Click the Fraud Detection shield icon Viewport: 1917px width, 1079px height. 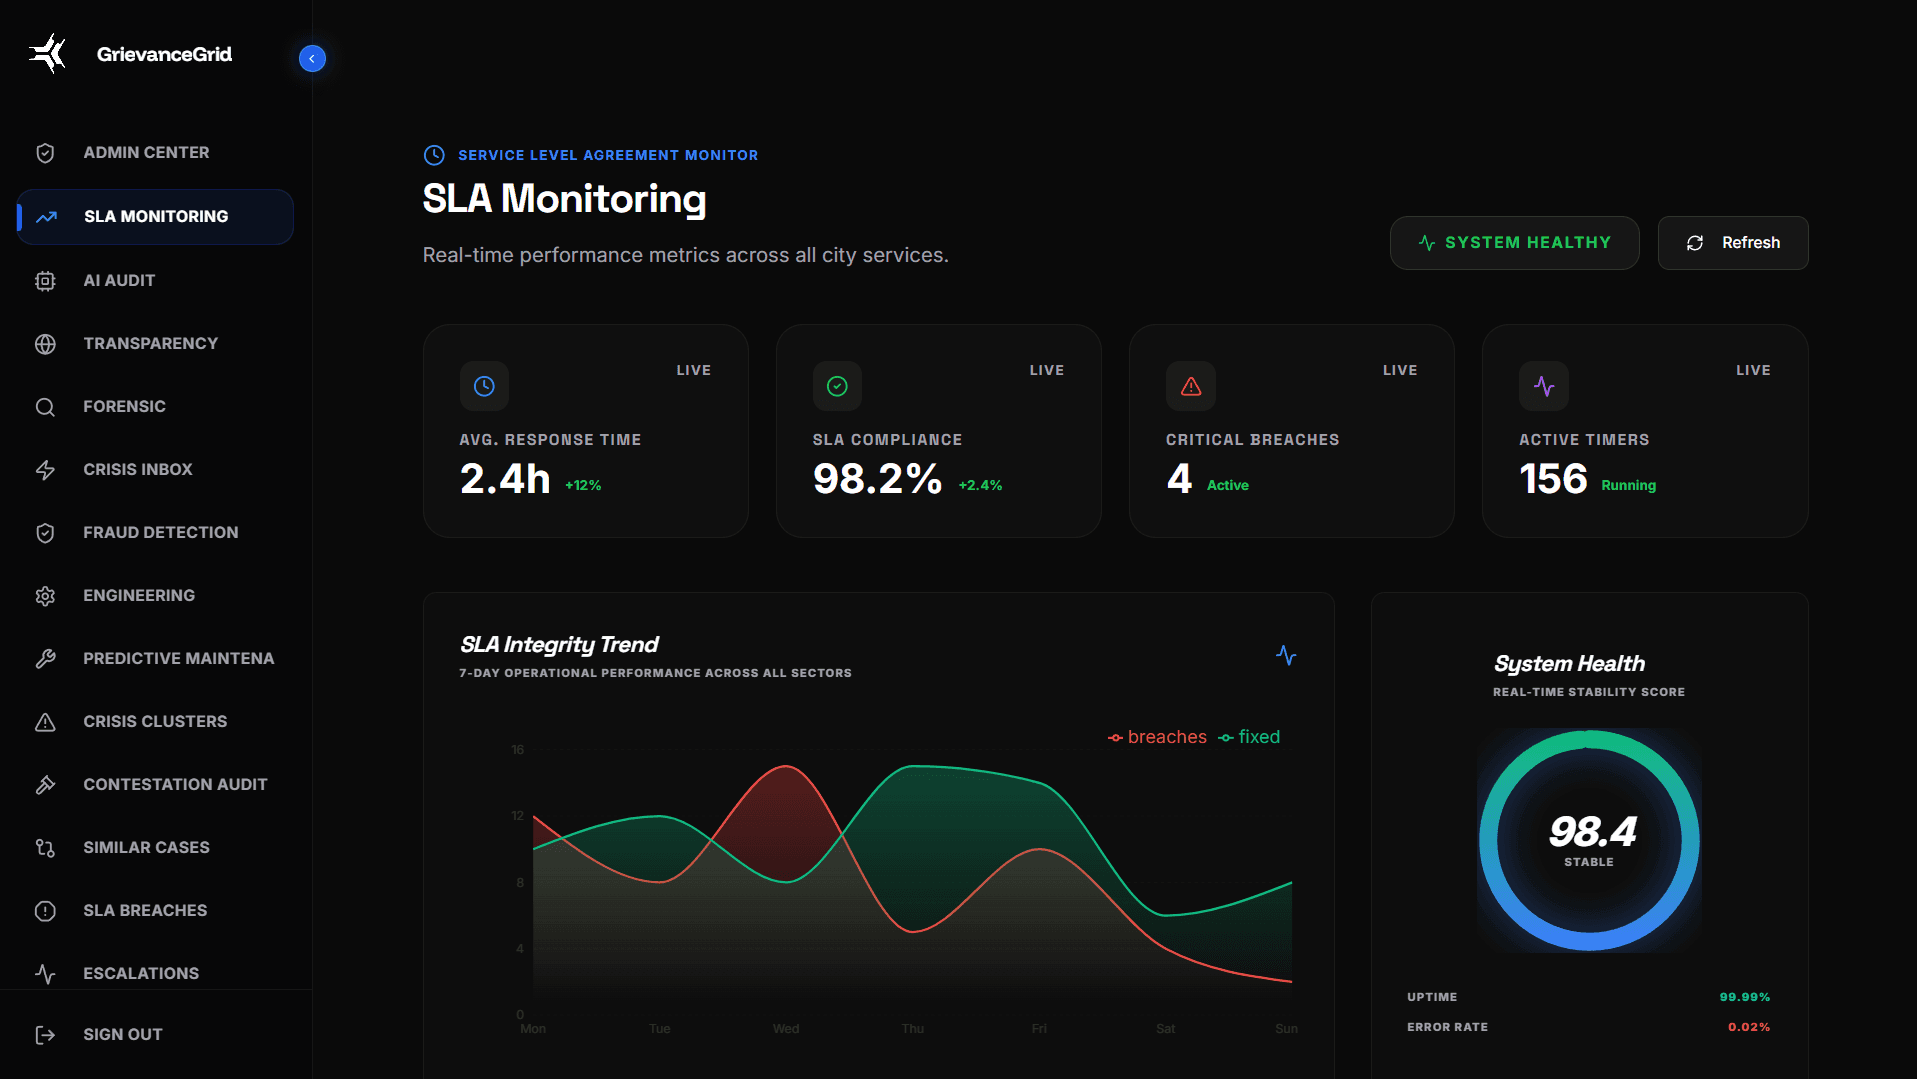45,533
